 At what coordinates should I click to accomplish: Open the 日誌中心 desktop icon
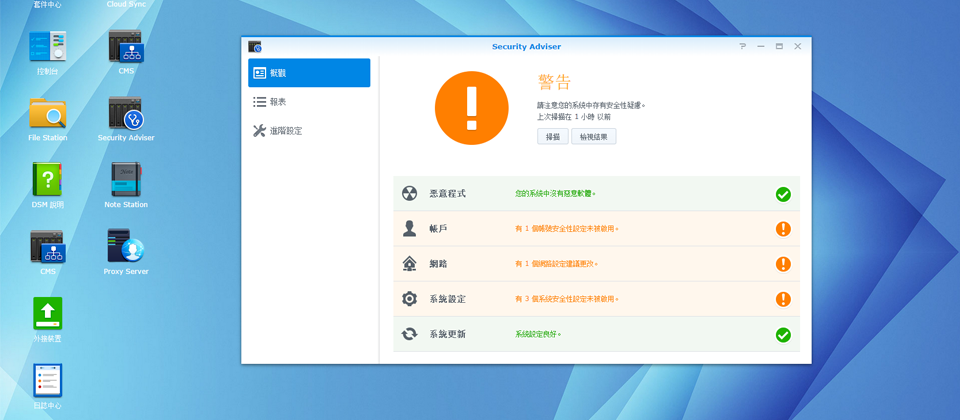[48, 380]
